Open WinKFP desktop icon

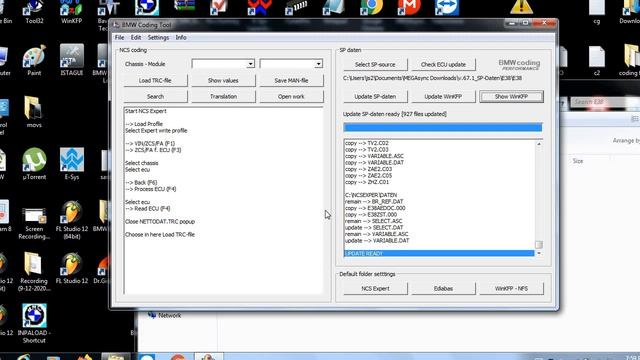pyautogui.click(x=71, y=11)
